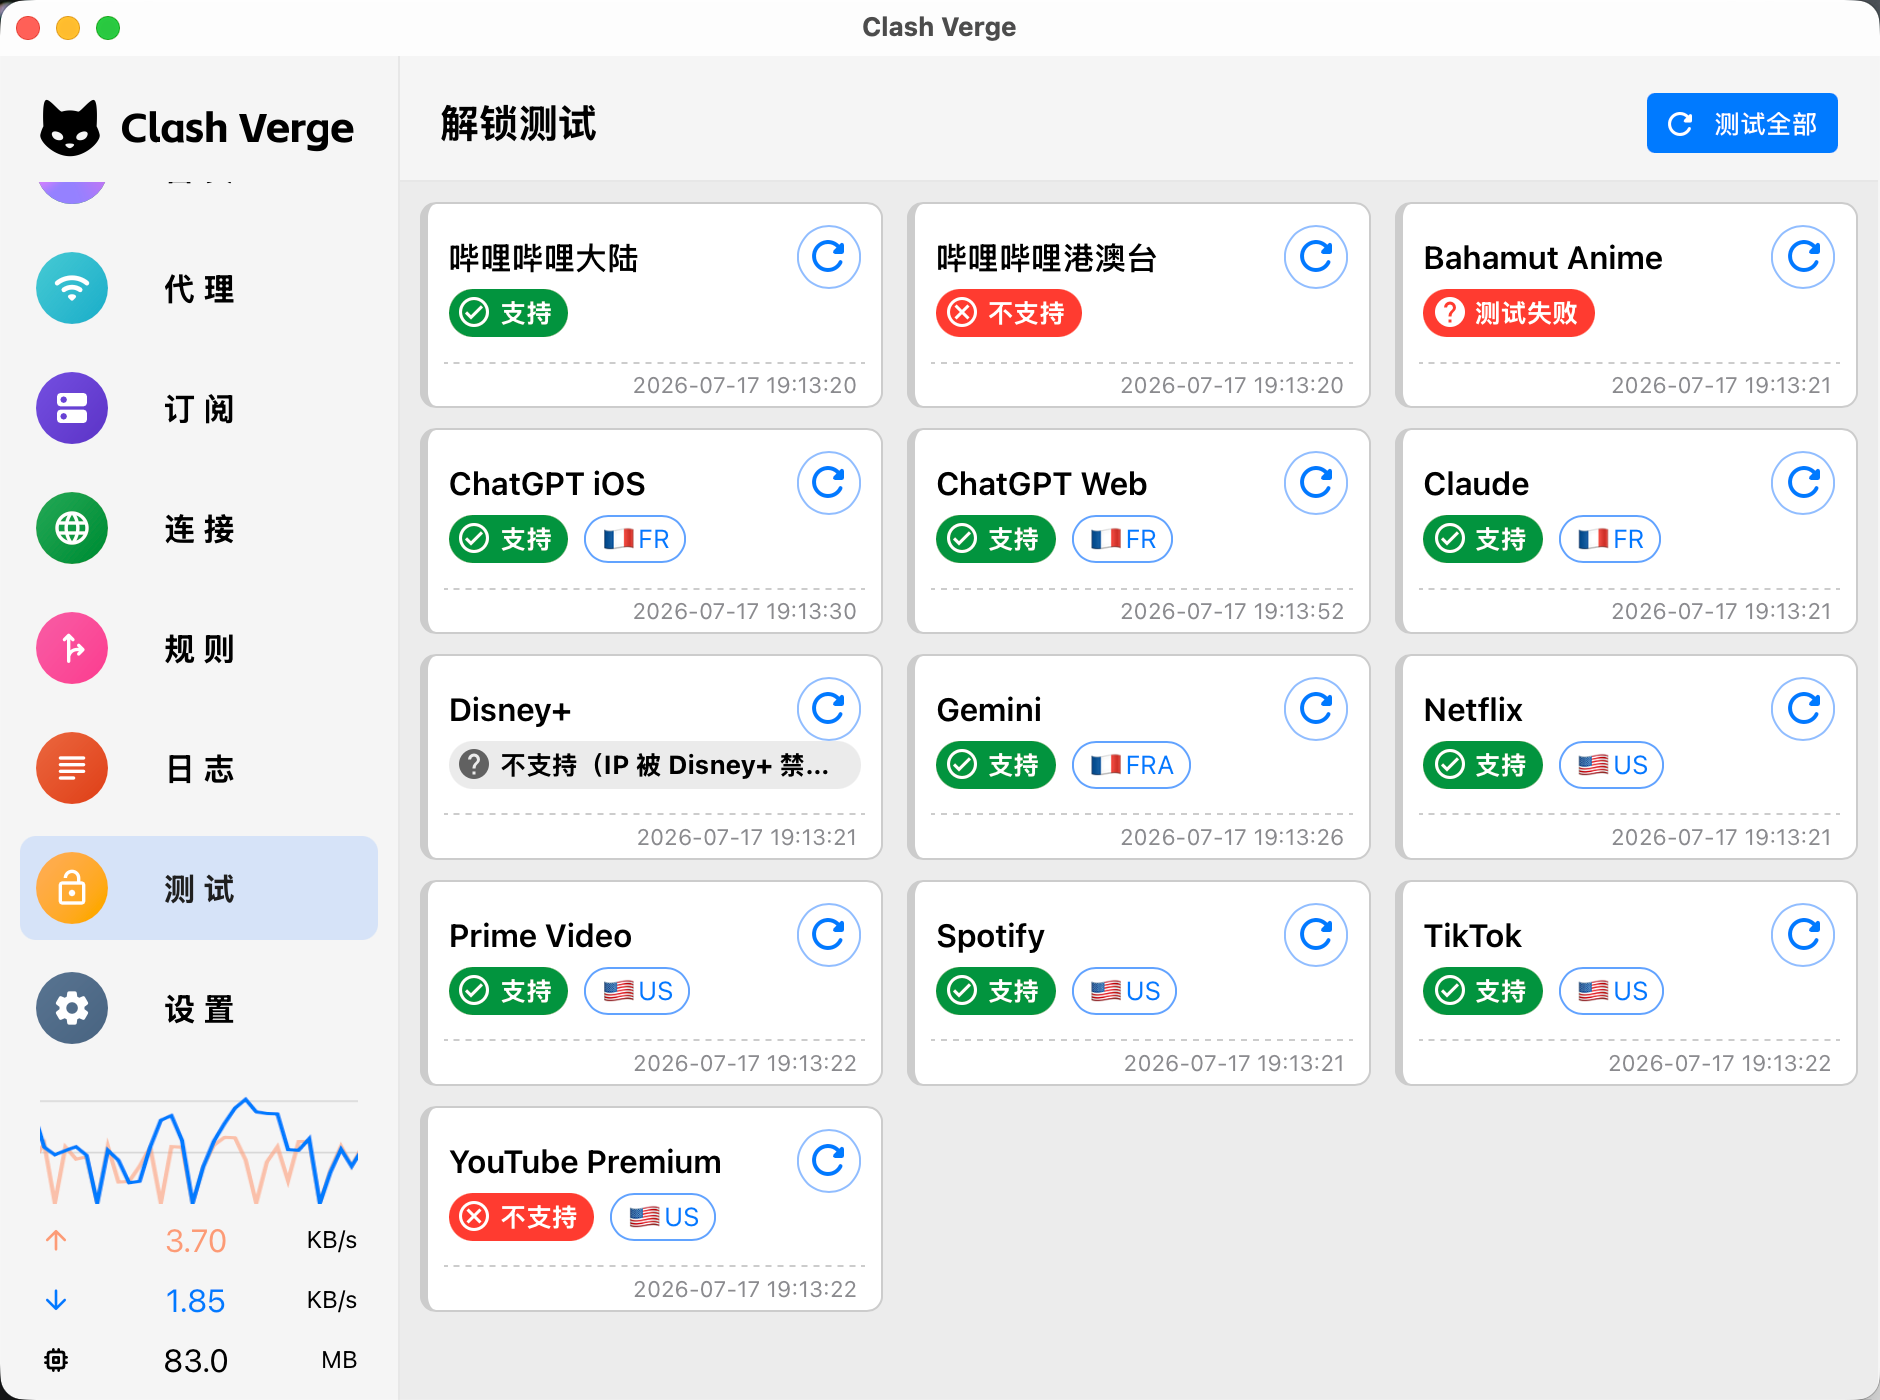Refresh the Disney+ test
The image size is (1880, 1400).
click(x=828, y=709)
